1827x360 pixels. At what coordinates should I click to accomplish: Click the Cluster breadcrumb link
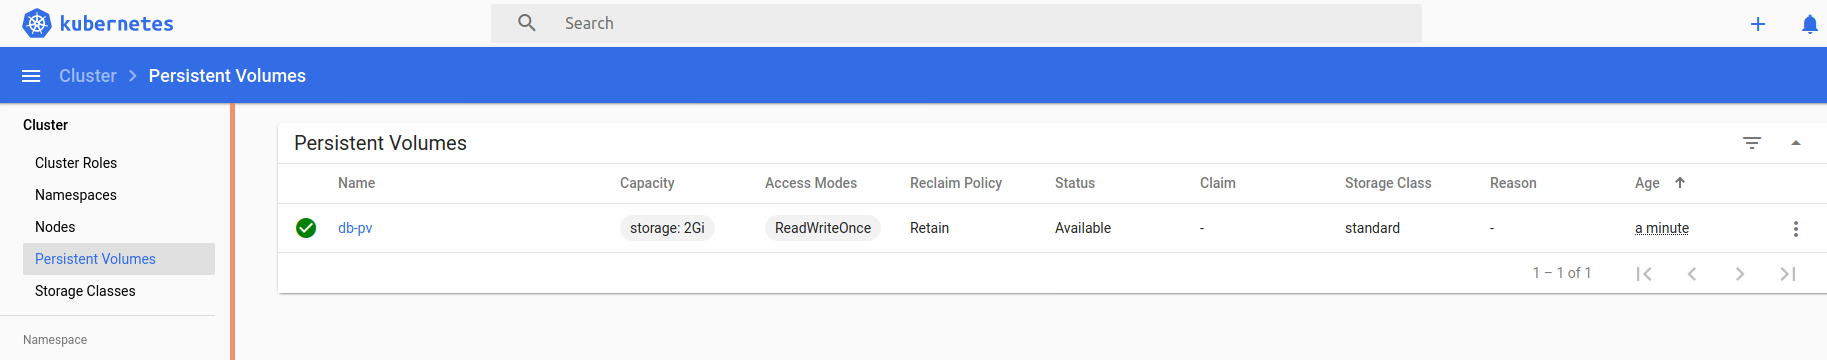88,76
